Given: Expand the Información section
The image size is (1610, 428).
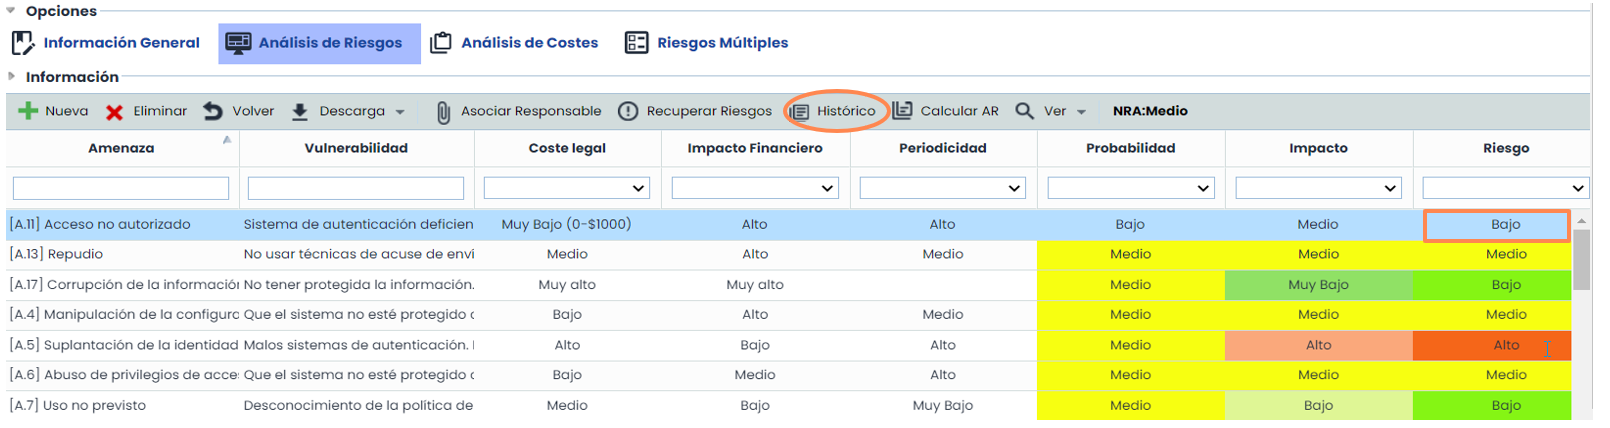Looking at the screenshot, I should click(11, 77).
